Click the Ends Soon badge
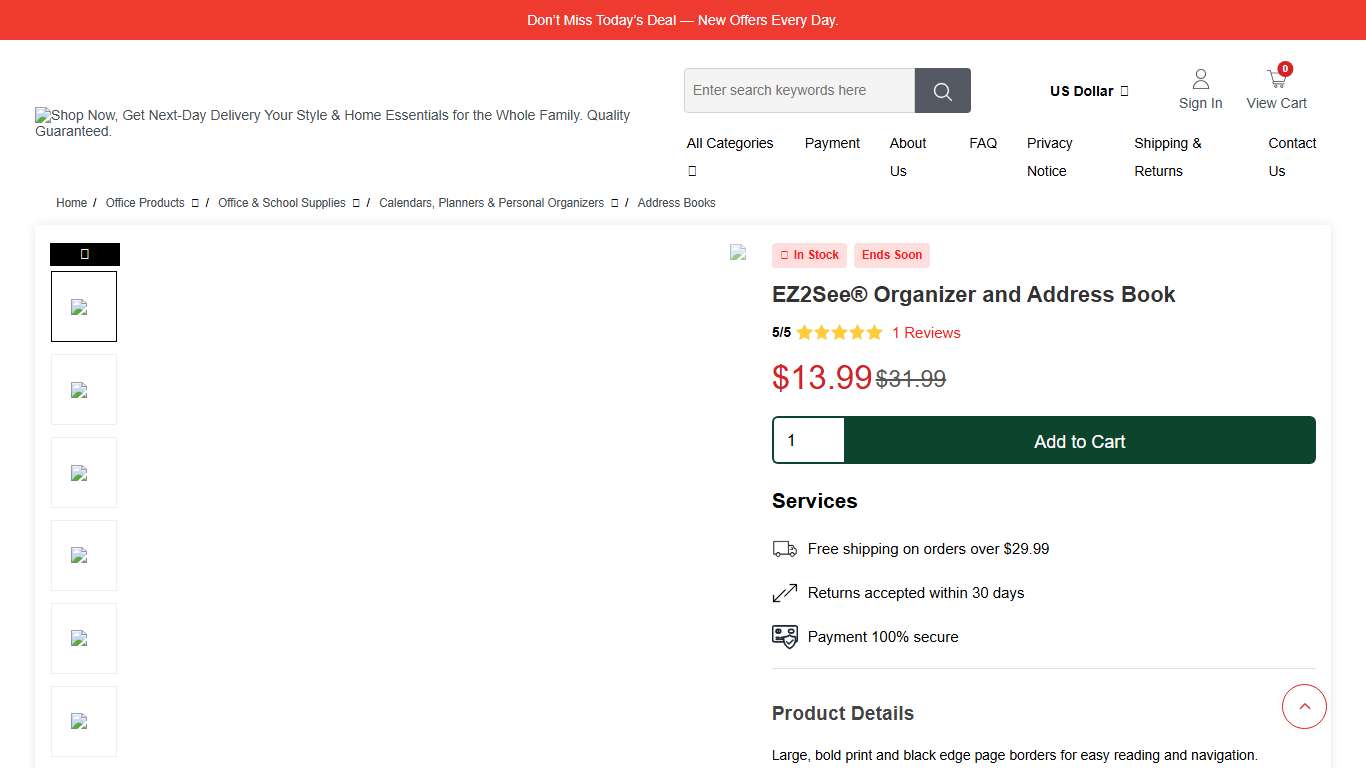 tap(891, 255)
